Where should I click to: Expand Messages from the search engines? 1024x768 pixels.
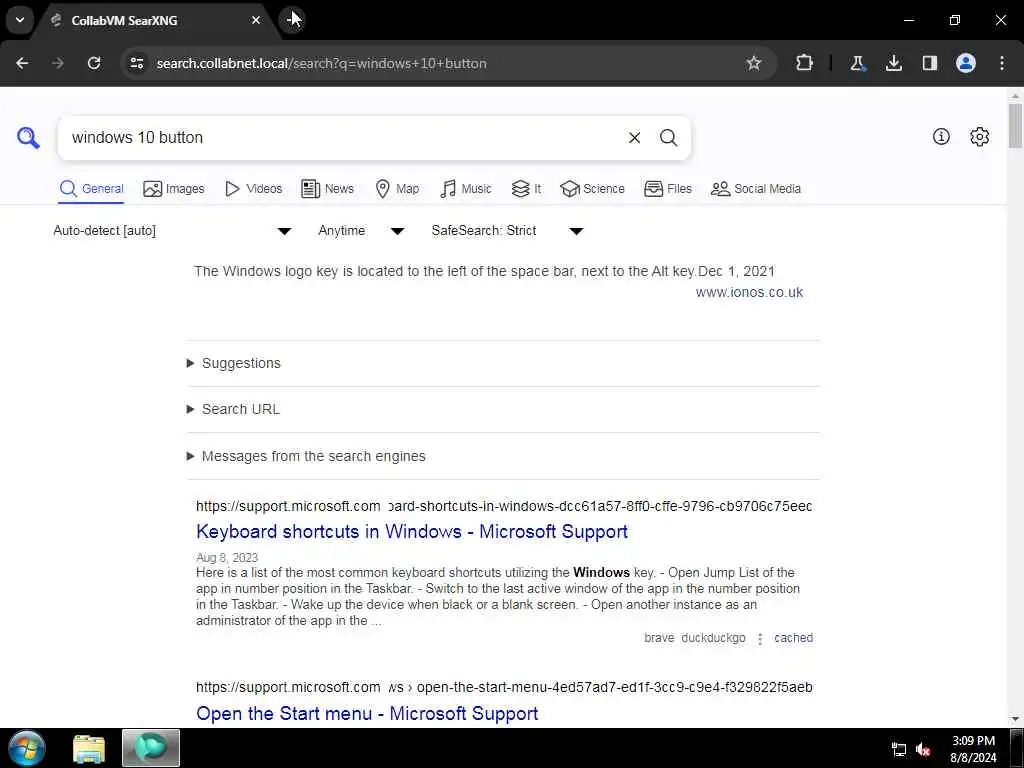tap(306, 456)
